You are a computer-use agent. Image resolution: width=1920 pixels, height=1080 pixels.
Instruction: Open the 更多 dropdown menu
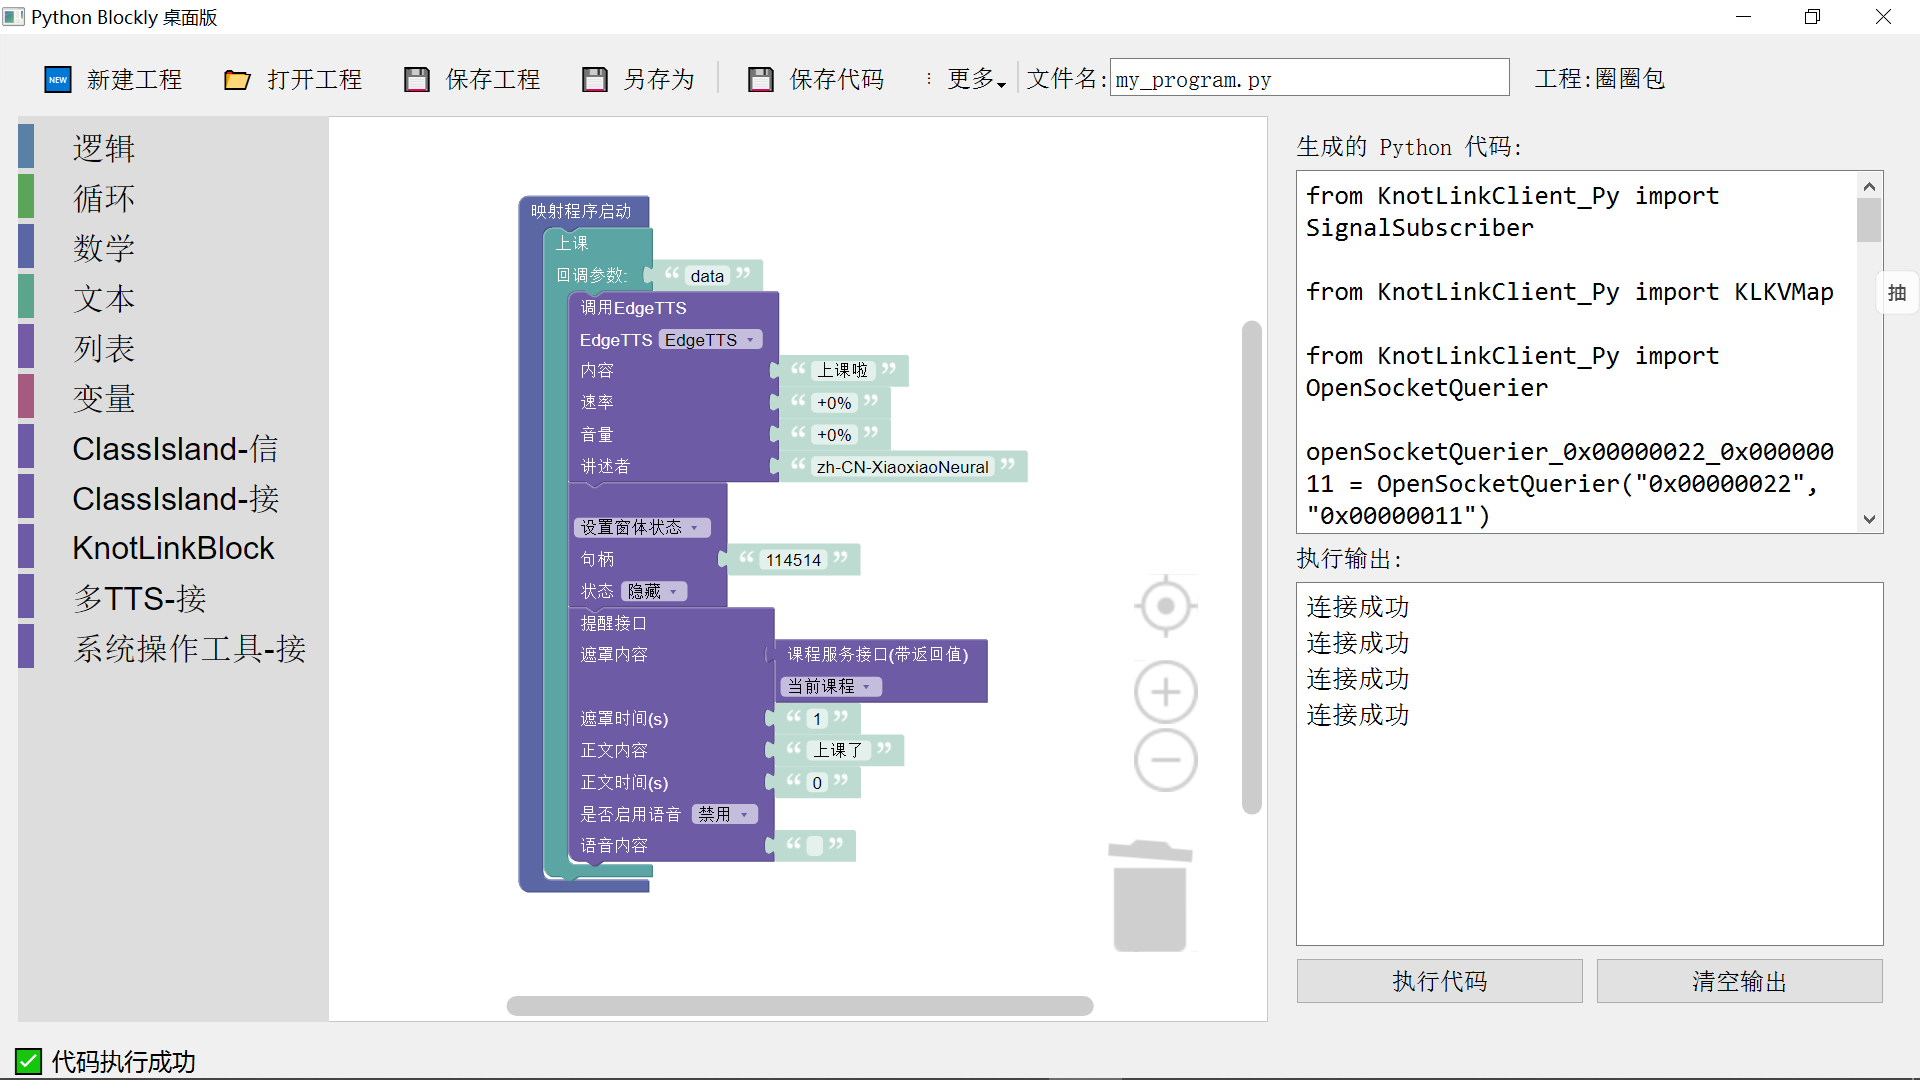click(x=967, y=79)
